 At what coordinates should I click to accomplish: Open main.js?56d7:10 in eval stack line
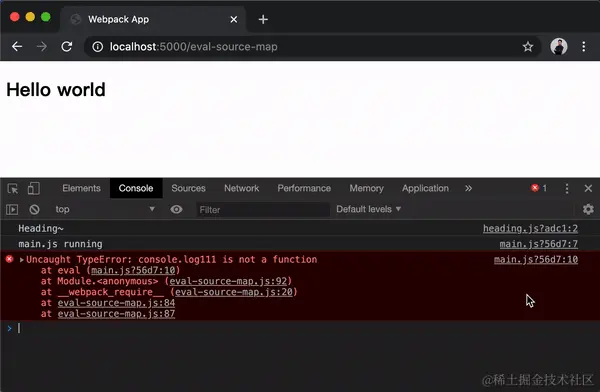[x=133, y=270]
